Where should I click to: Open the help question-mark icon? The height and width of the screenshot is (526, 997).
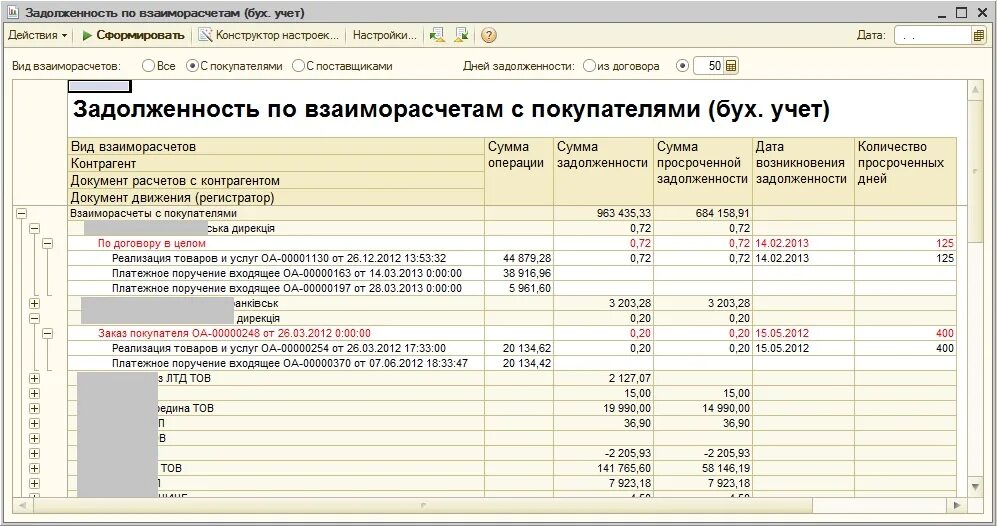[x=488, y=36]
